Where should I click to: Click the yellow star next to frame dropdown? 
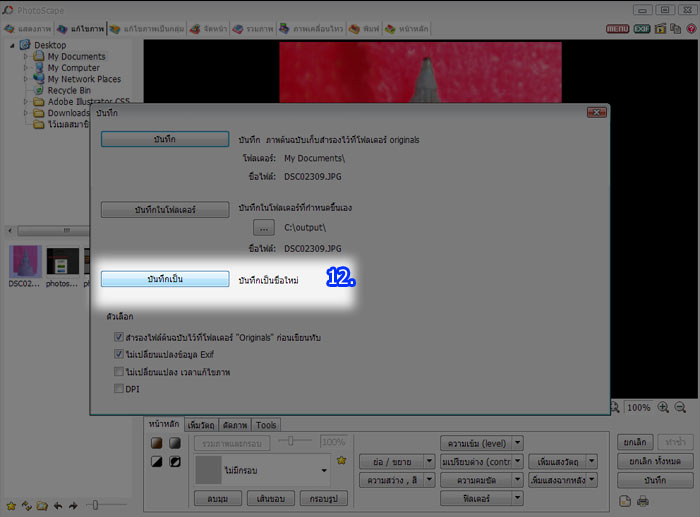click(341, 460)
